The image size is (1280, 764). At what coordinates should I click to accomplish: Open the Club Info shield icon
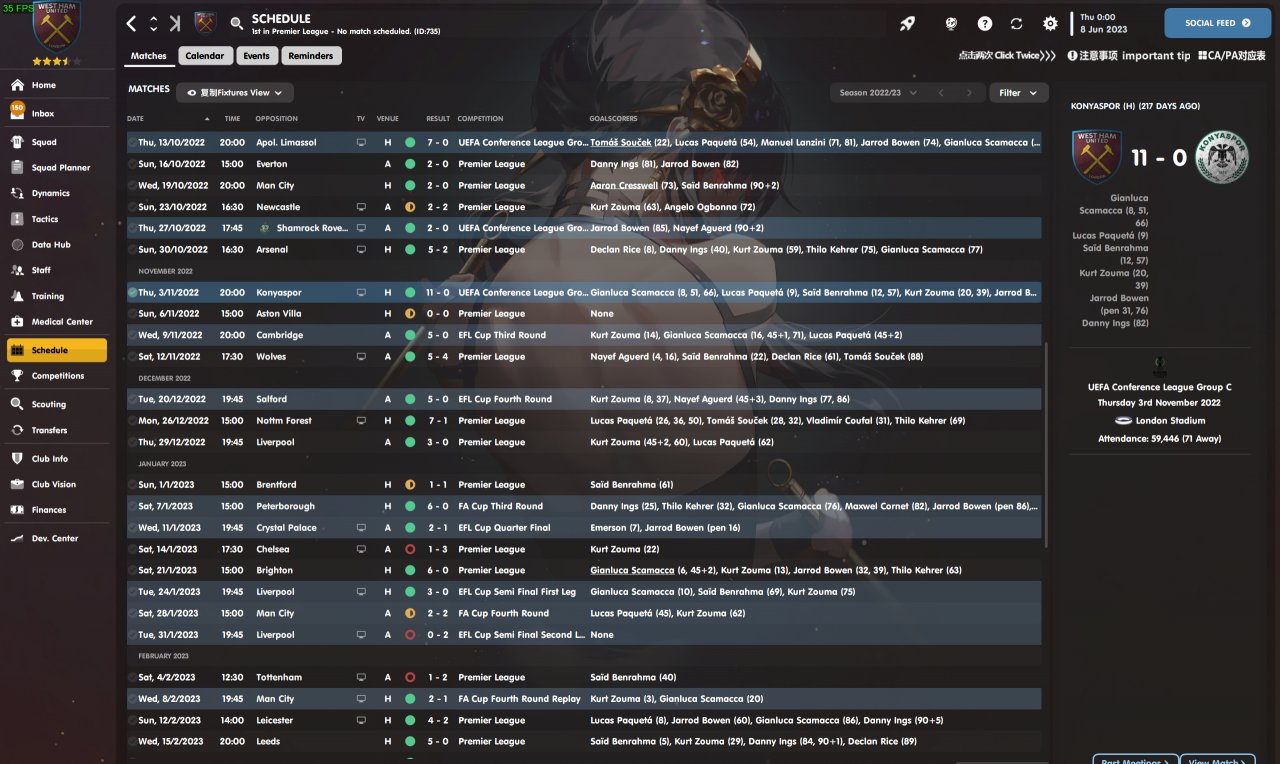pos(17,459)
